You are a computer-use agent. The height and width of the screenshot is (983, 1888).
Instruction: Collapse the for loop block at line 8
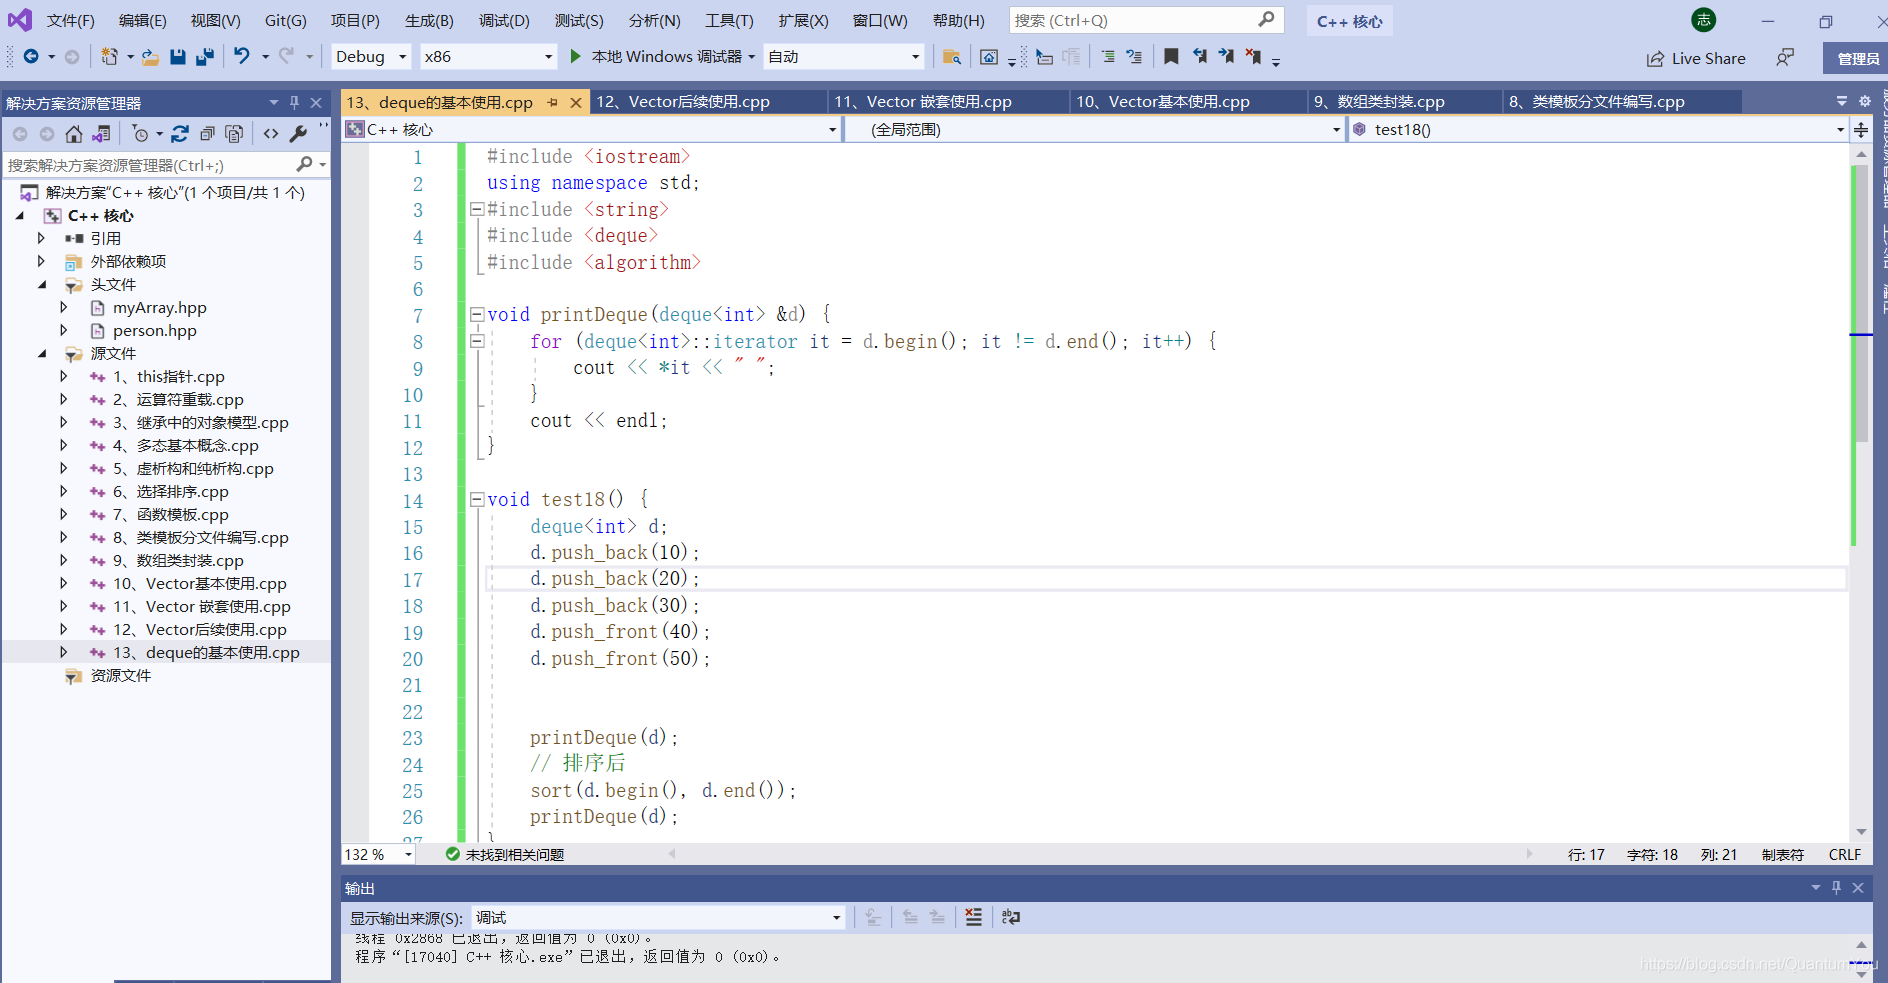pyautogui.click(x=477, y=341)
